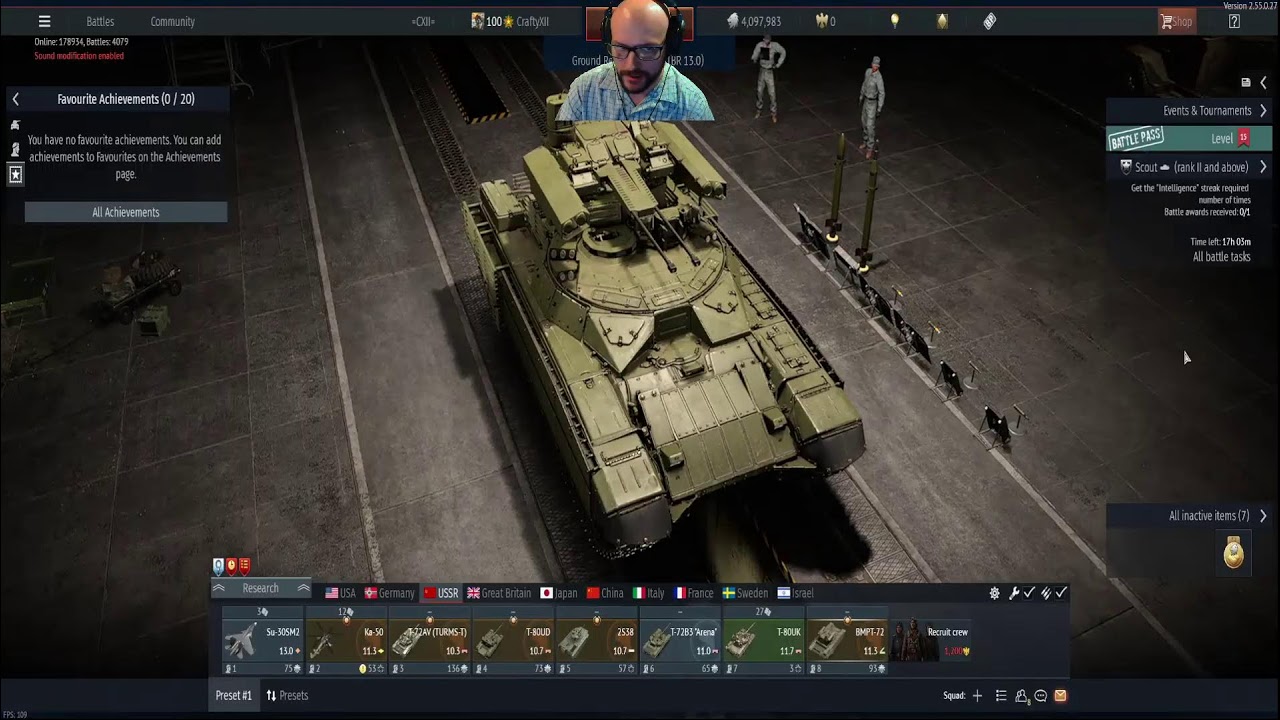The width and height of the screenshot is (1280, 720).
Task: Open the Battles menu
Action: pos(100,21)
